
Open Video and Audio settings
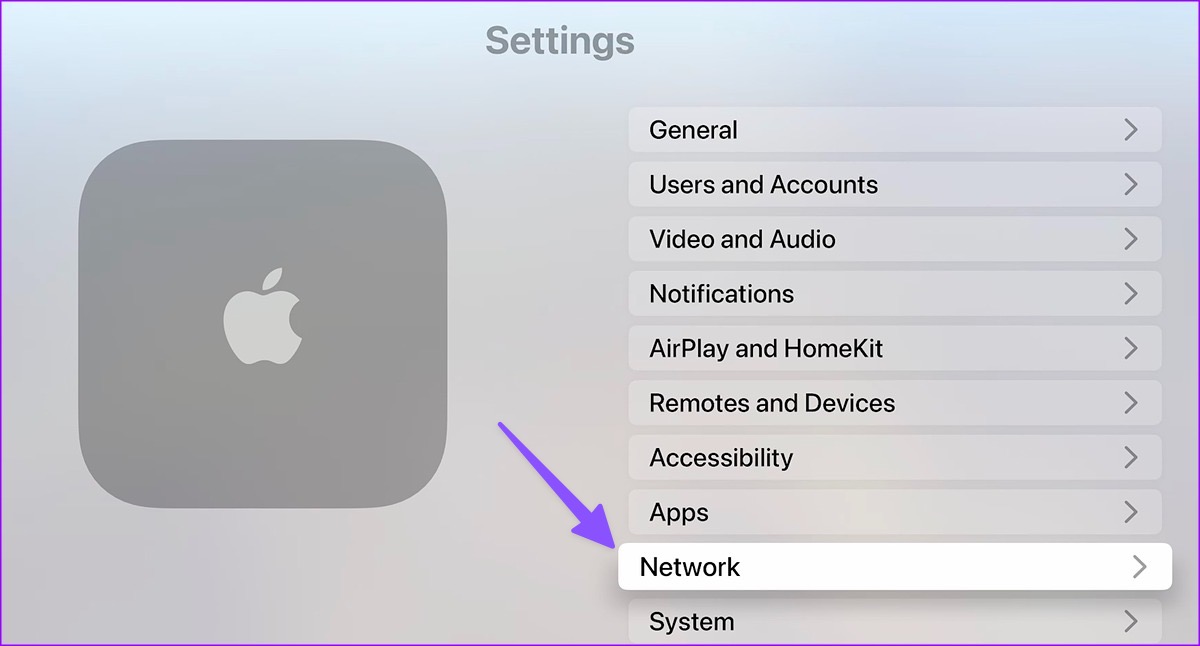(x=895, y=239)
